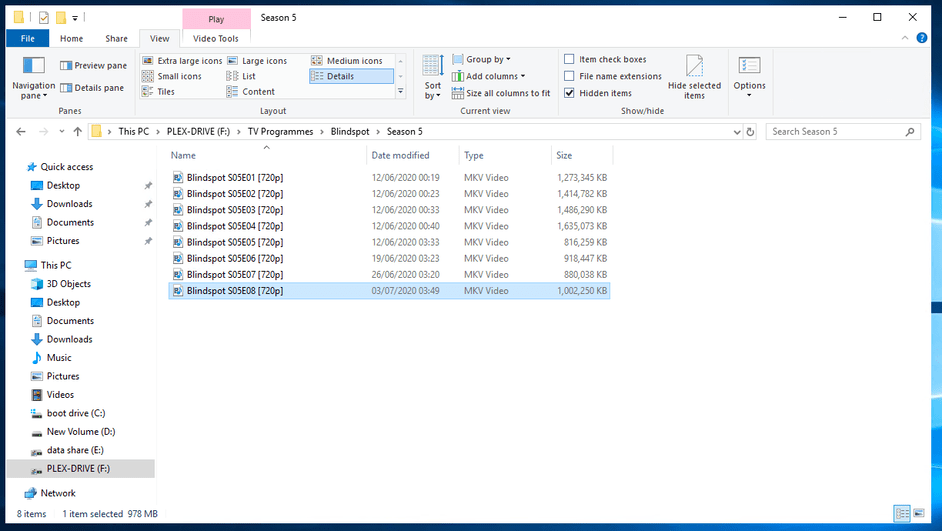Select the View ribbon tab
The height and width of the screenshot is (531, 942).
(159, 38)
